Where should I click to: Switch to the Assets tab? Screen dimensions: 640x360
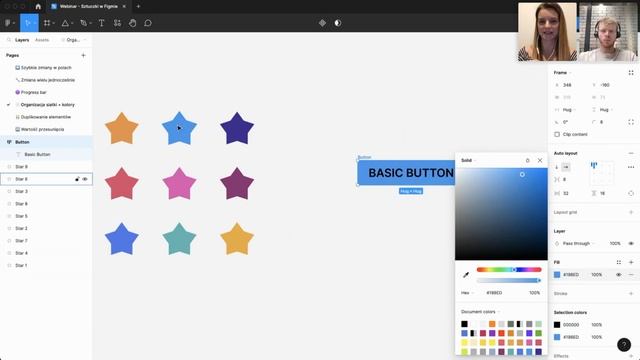pyautogui.click(x=42, y=40)
